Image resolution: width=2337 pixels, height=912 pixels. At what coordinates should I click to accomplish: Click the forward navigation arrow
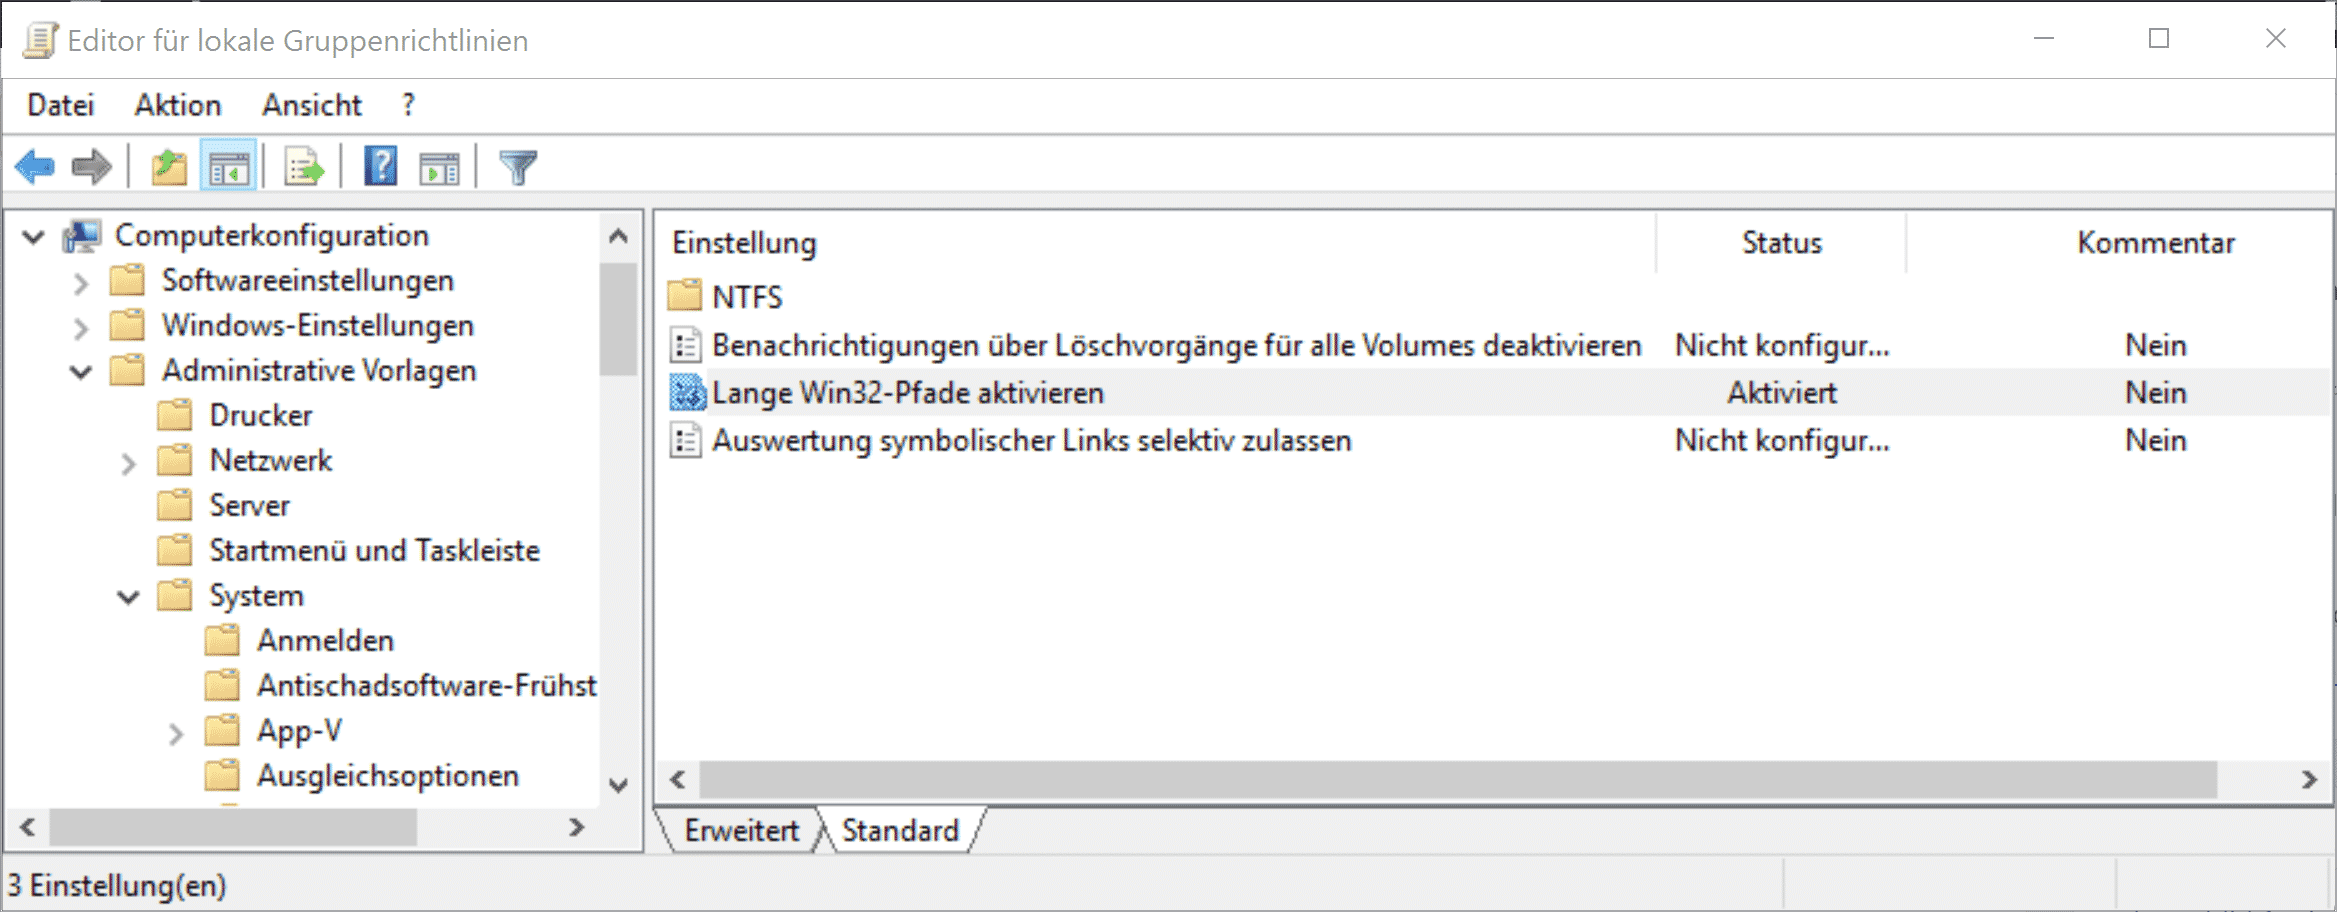(x=92, y=166)
